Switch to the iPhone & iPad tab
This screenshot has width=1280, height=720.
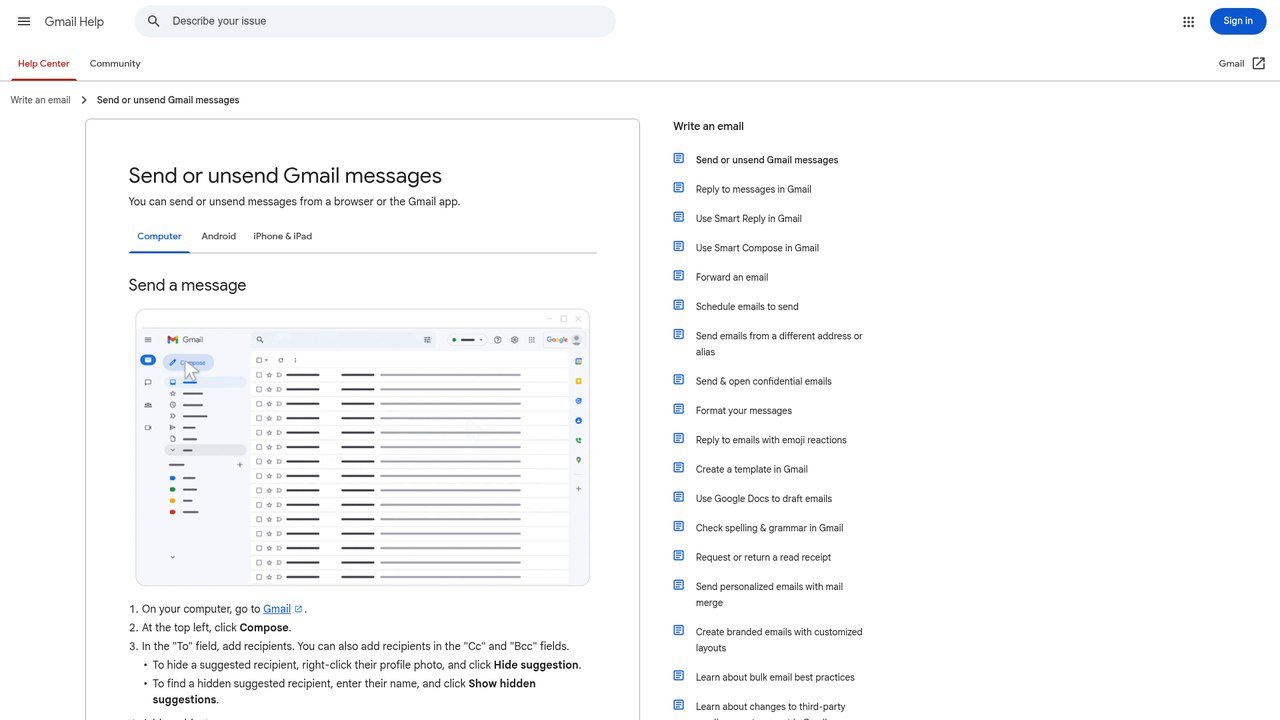coord(282,237)
